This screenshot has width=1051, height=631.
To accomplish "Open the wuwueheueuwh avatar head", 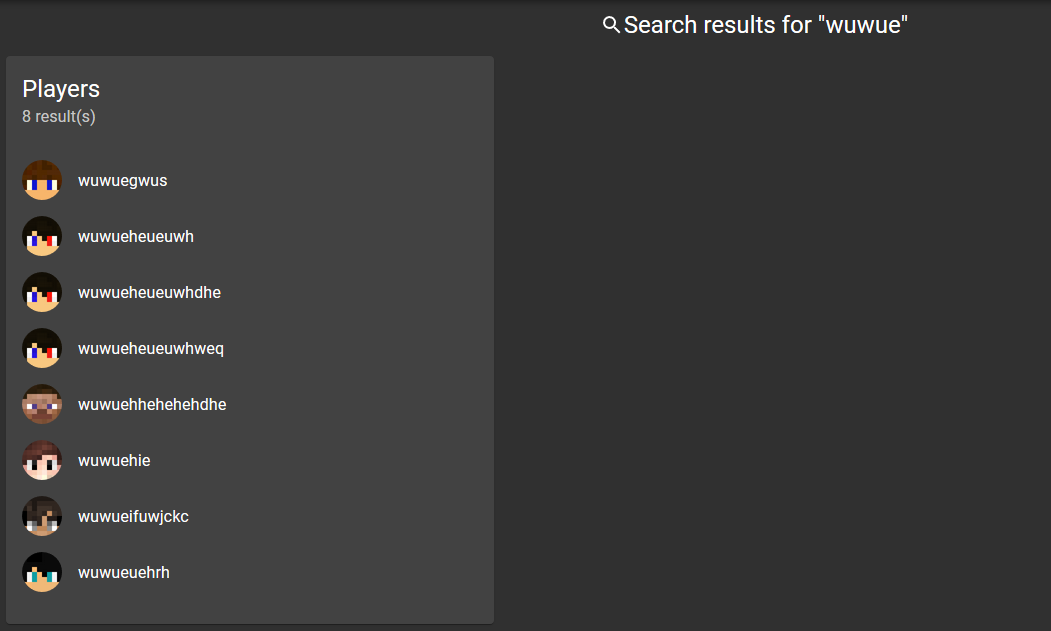I will point(42,236).
